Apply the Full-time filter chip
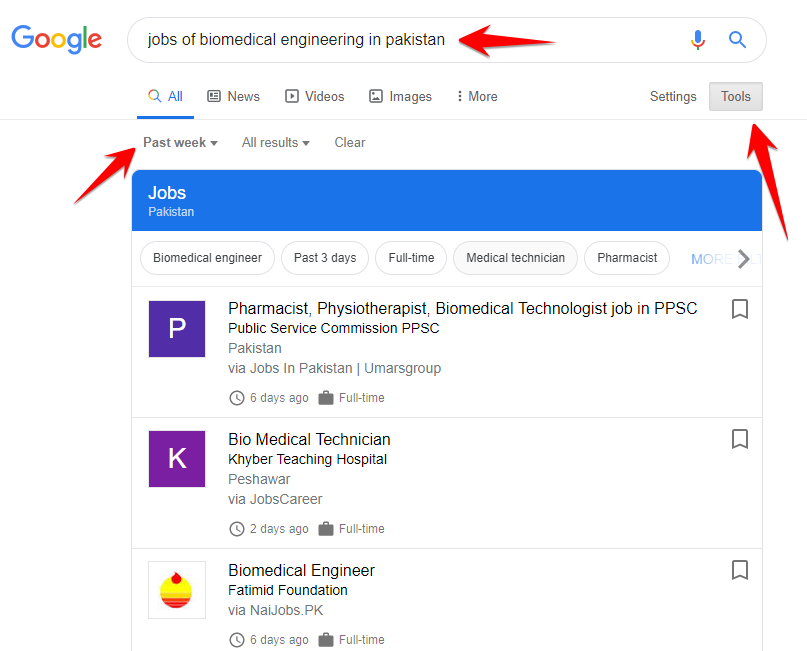Screen dimensions: 807x651 pos(411,258)
